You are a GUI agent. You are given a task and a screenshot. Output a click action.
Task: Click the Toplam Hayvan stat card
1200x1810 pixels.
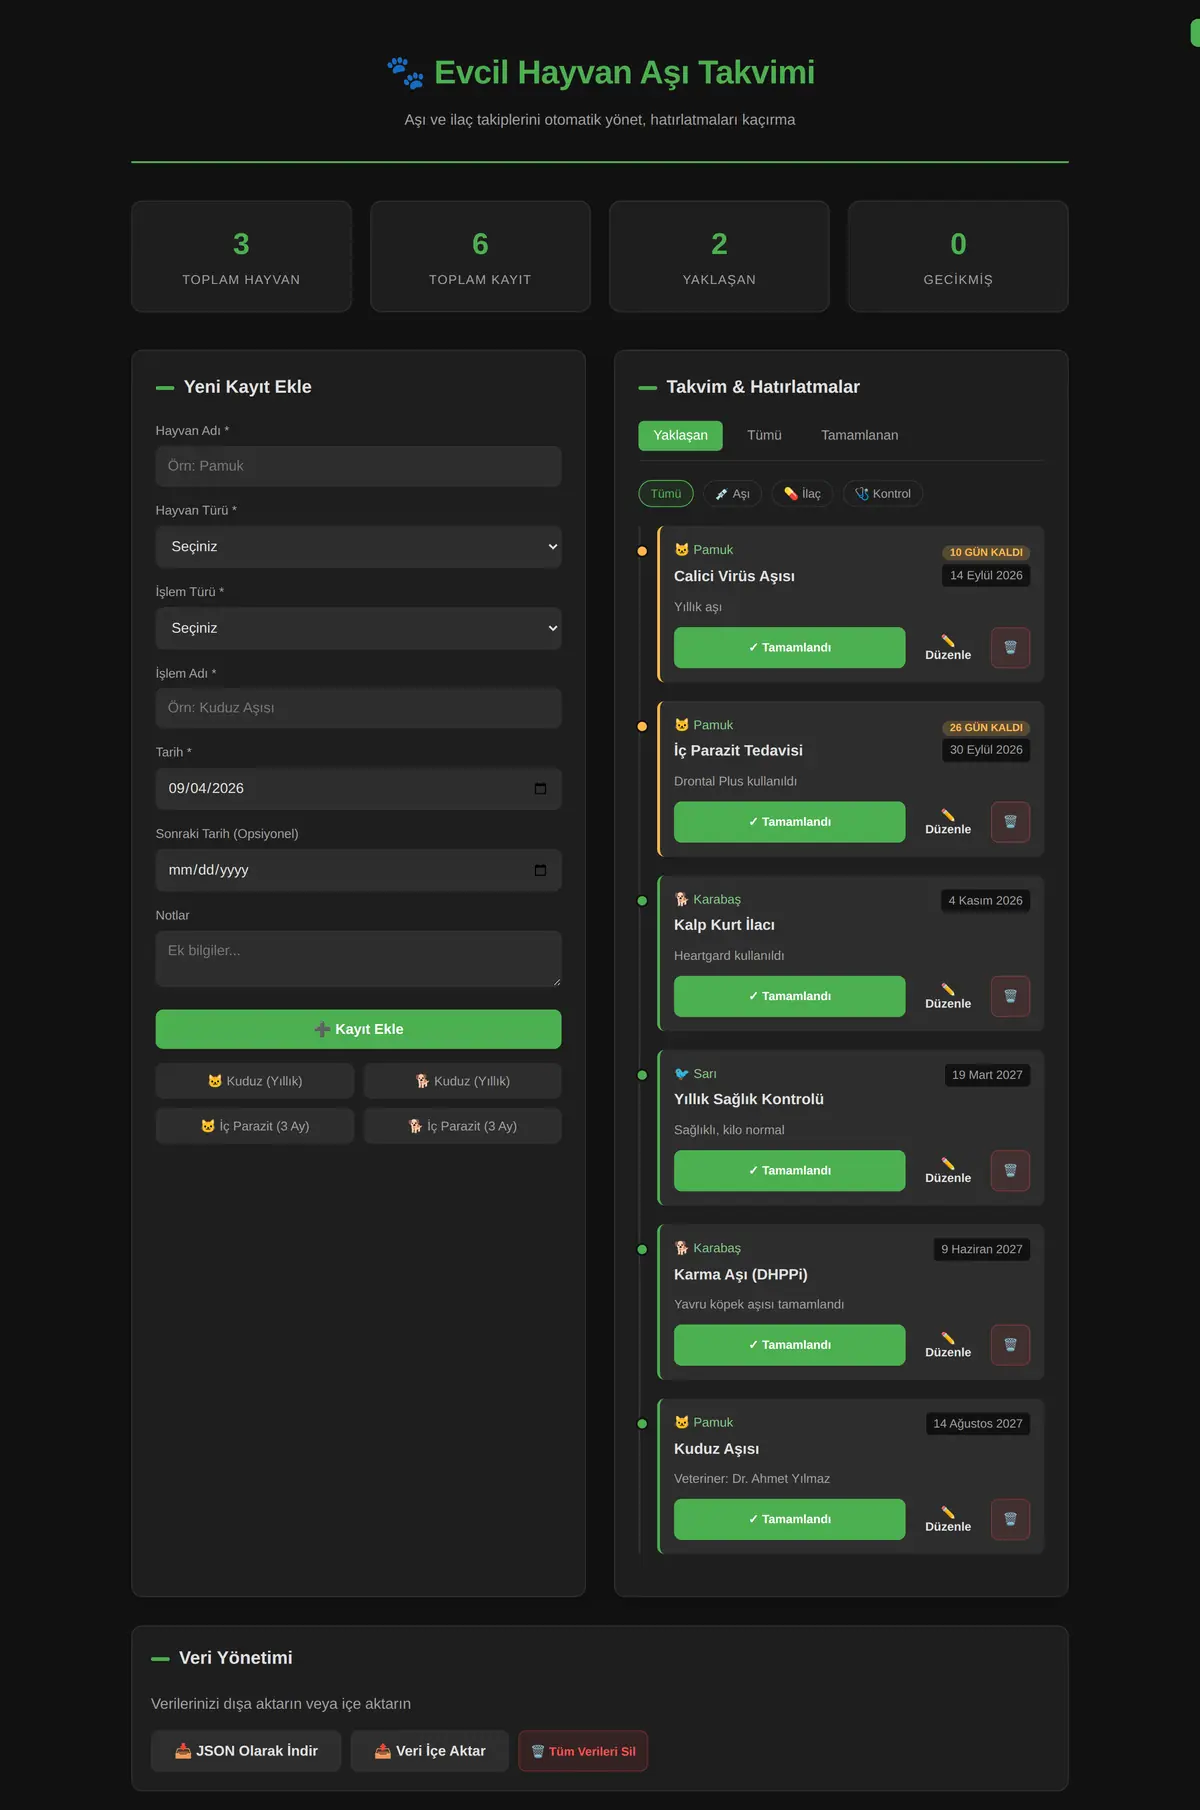click(x=241, y=257)
